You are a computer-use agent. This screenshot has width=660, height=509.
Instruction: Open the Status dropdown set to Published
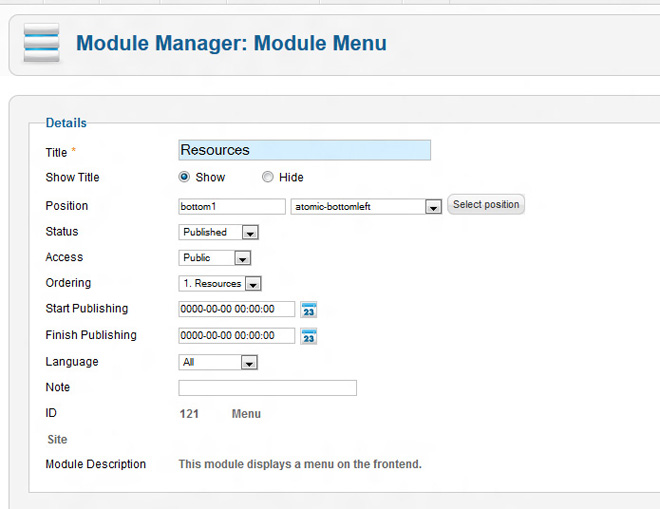250,233
